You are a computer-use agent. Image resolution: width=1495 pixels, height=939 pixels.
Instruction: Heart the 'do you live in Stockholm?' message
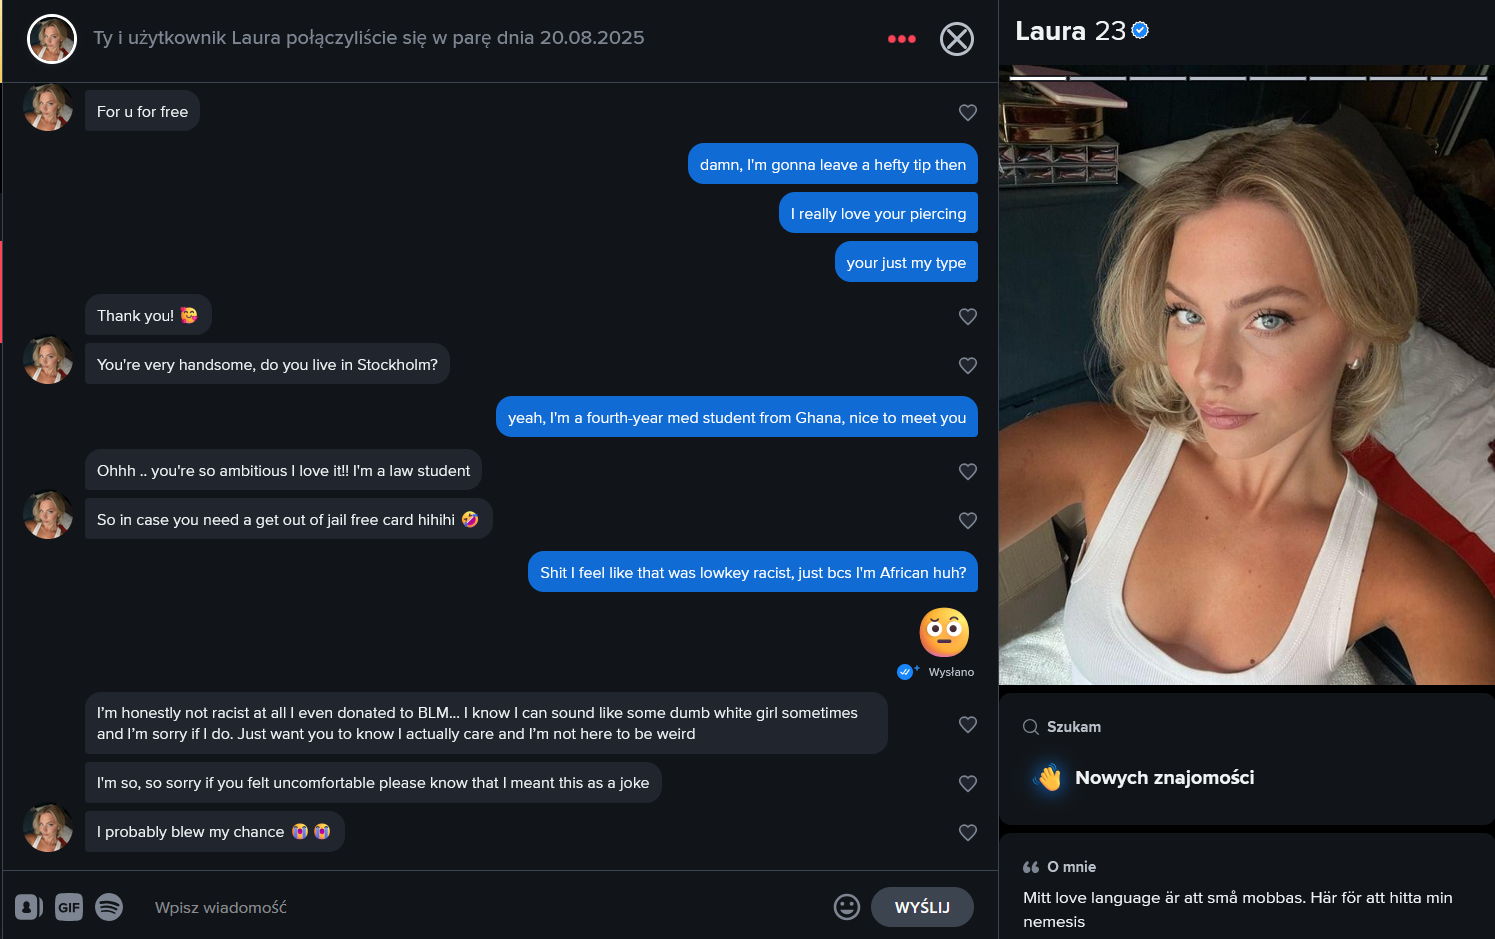point(968,365)
